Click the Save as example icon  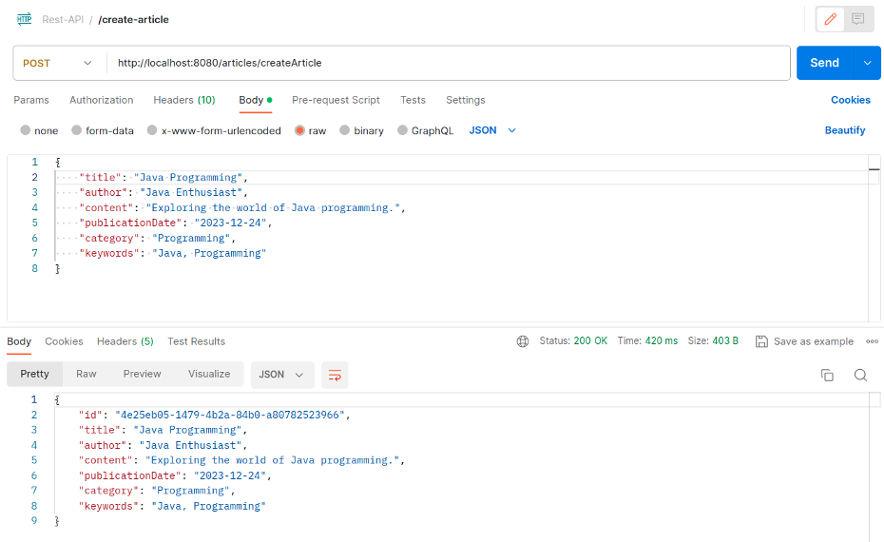pyautogui.click(x=762, y=341)
